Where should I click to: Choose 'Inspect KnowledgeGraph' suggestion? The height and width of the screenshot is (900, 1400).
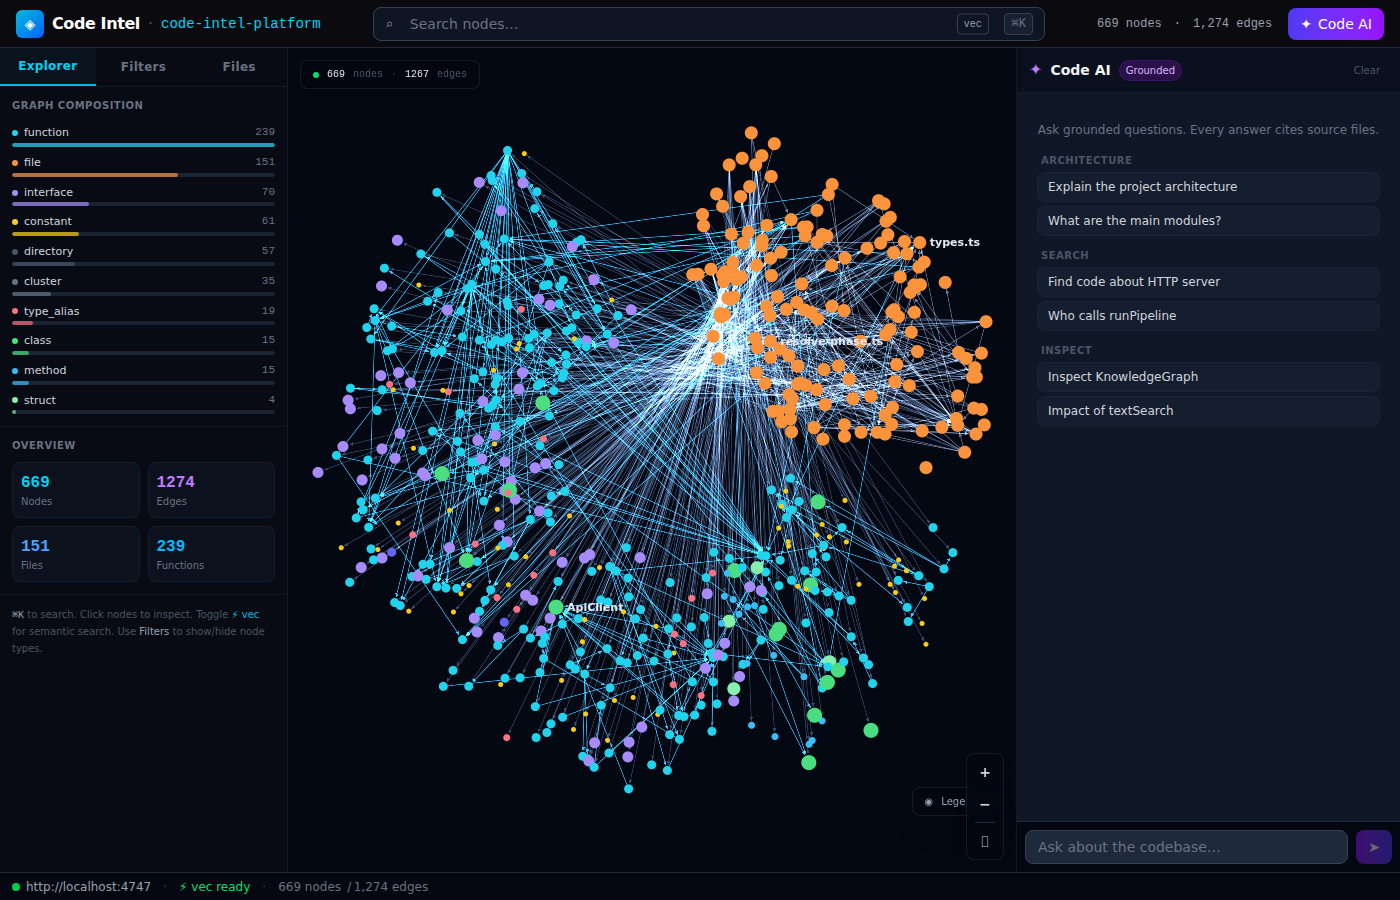(x=1208, y=377)
